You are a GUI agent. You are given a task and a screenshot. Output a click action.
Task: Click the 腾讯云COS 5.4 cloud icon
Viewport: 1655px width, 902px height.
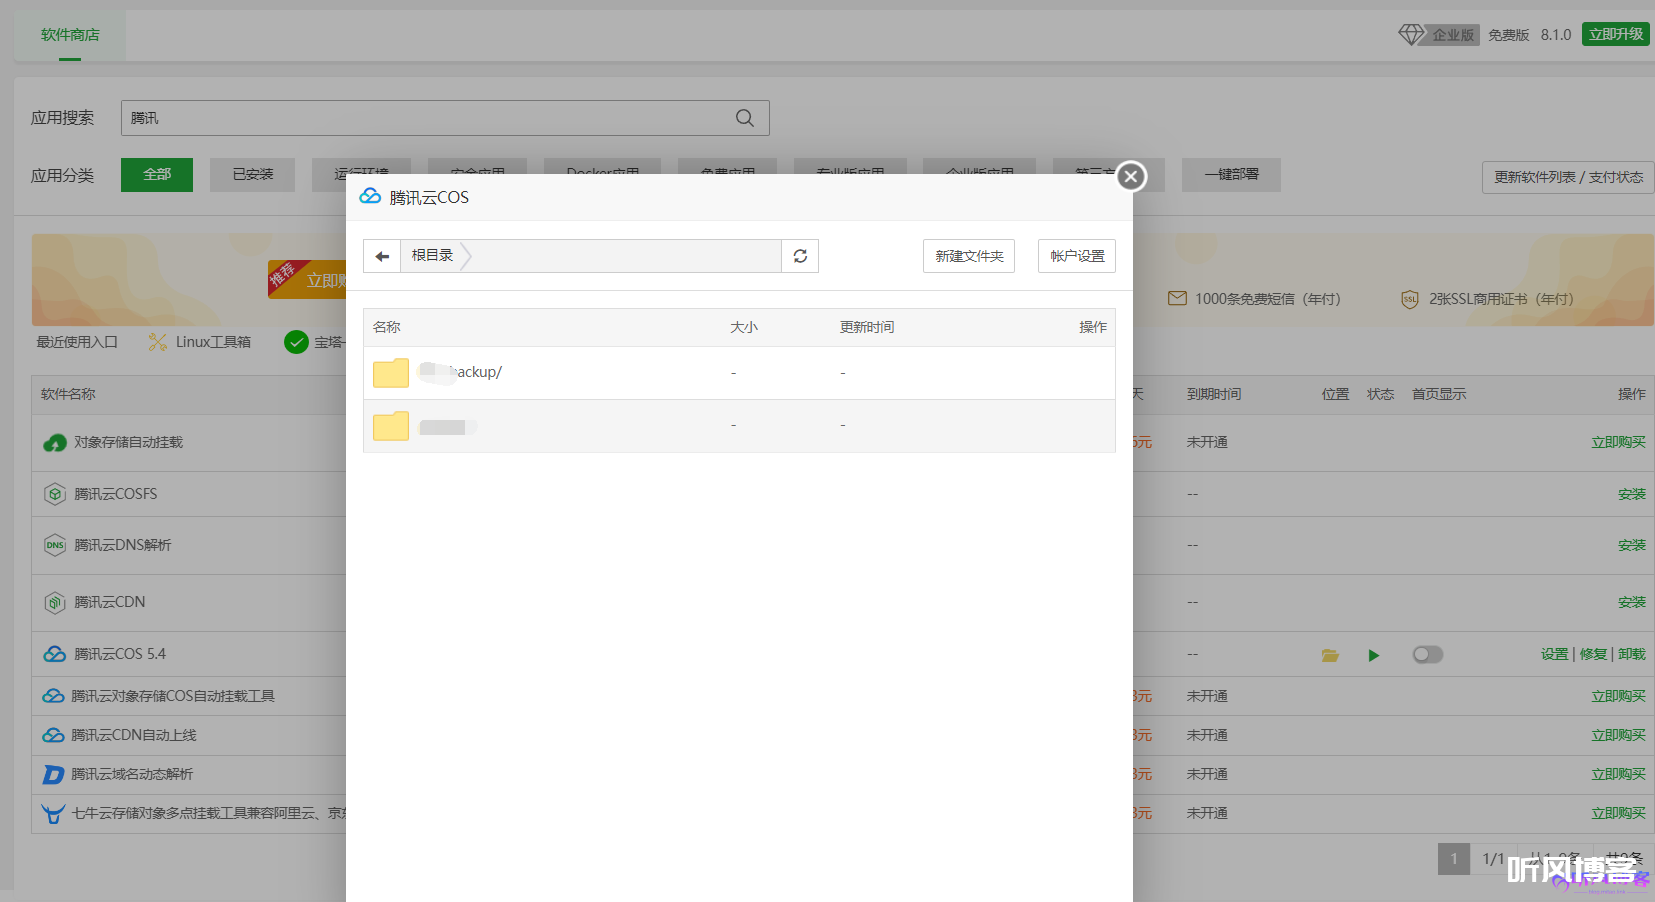click(x=55, y=654)
